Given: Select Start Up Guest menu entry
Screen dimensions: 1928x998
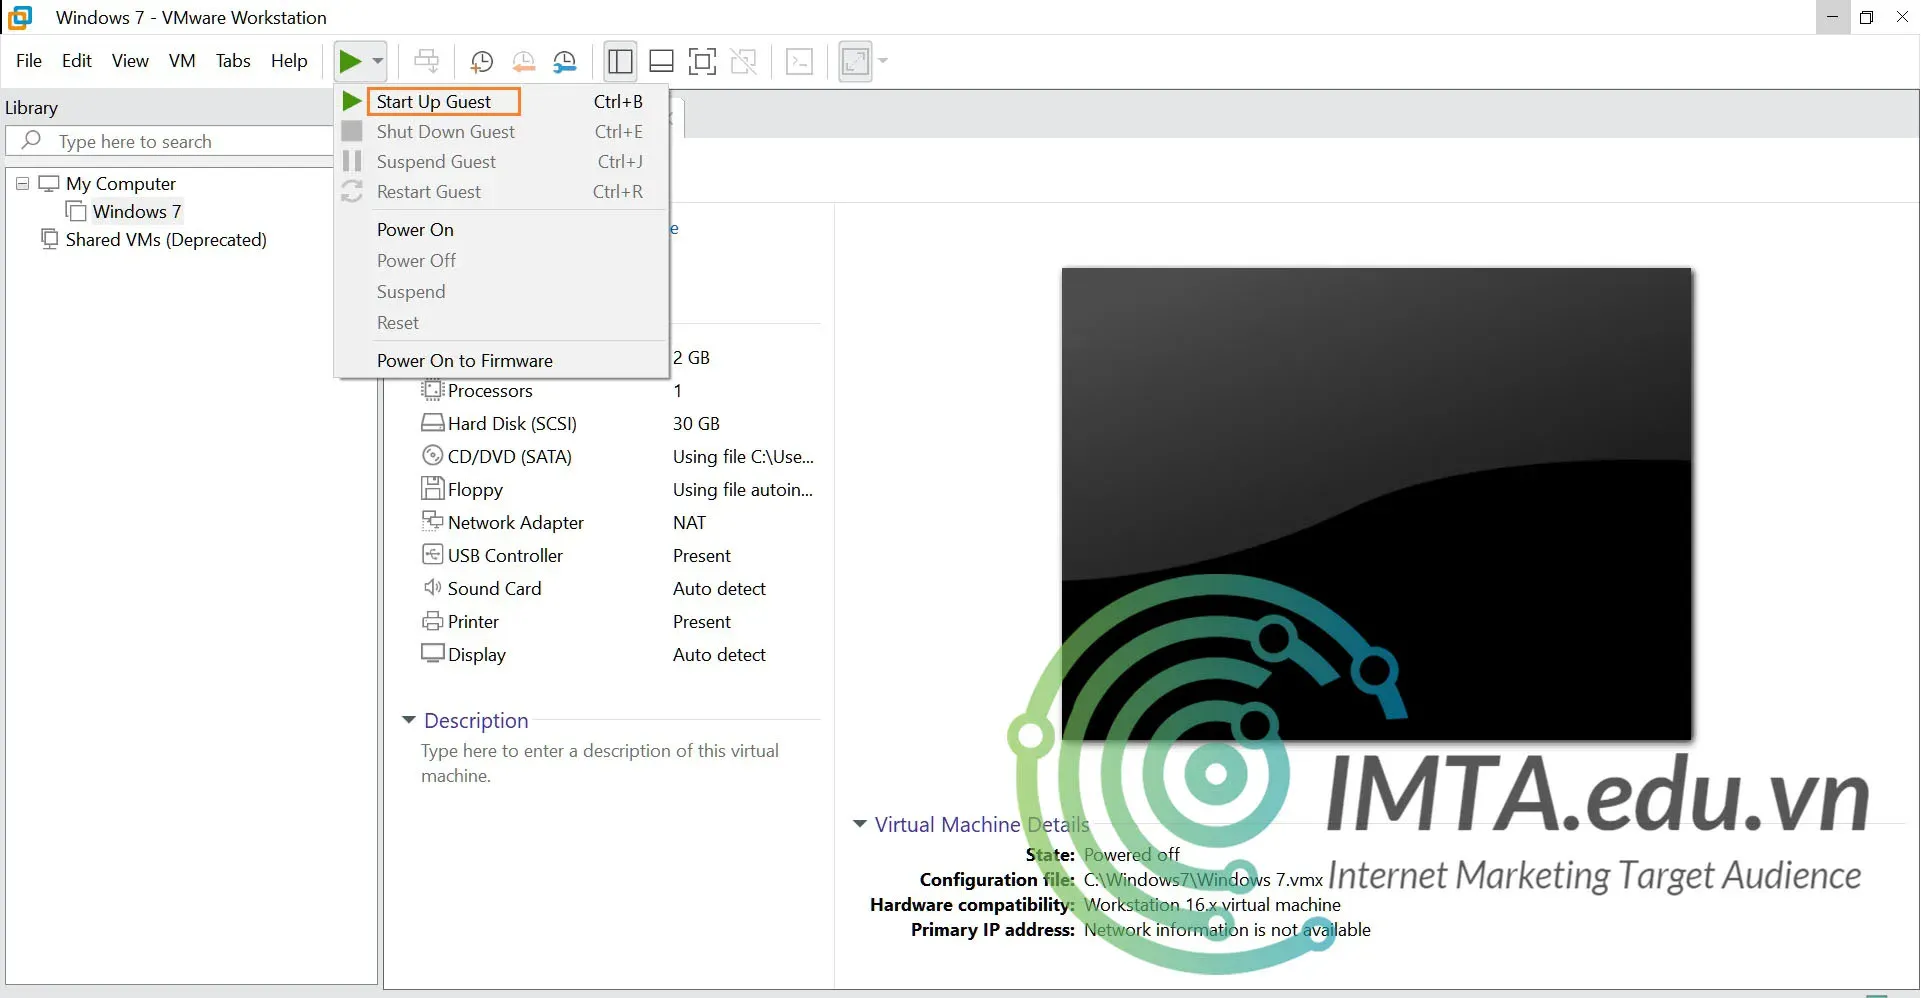Looking at the screenshot, I should (434, 102).
